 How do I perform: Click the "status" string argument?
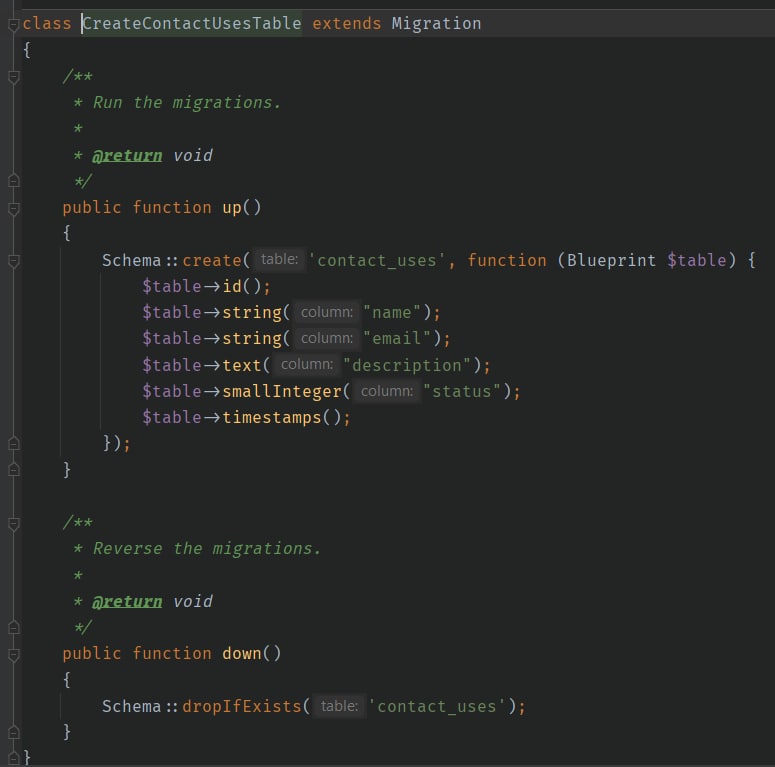(x=462, y=391)
